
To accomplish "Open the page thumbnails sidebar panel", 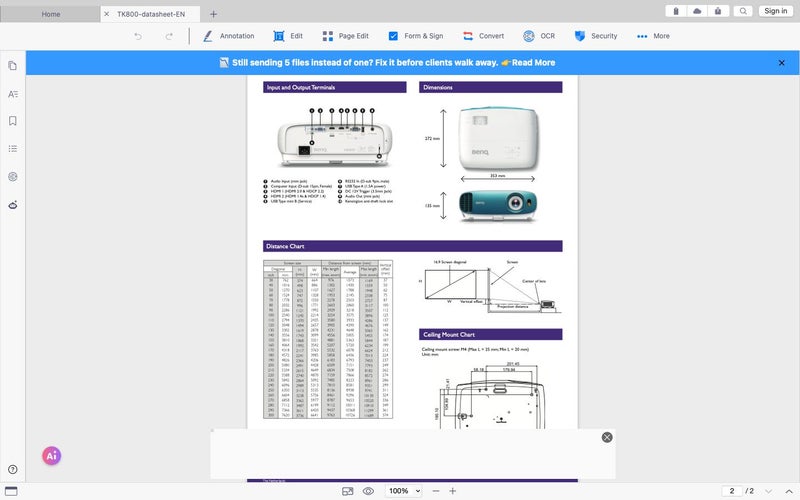I will [x=13, y=66].
